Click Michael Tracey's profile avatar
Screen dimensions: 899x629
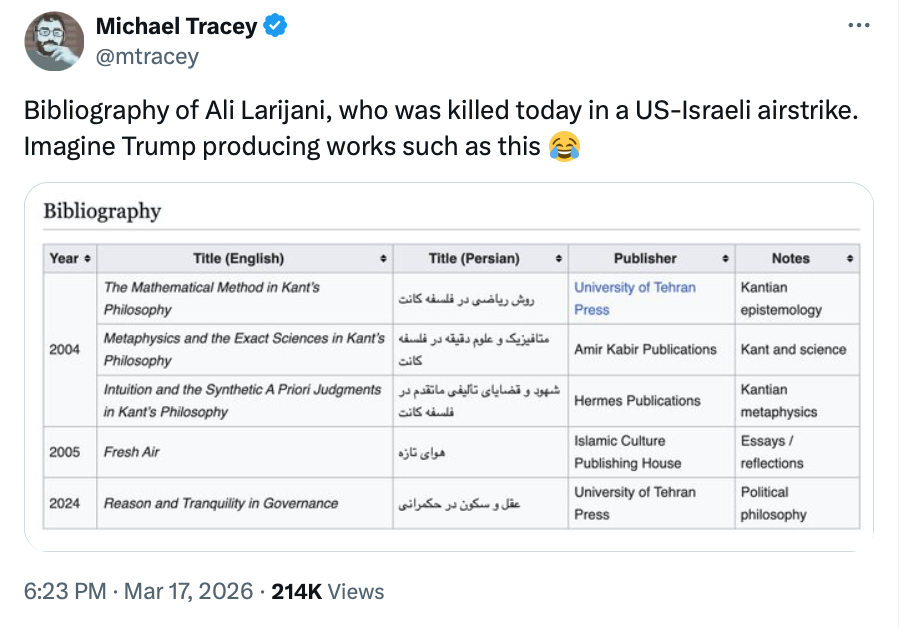click(x=54, y=41)
